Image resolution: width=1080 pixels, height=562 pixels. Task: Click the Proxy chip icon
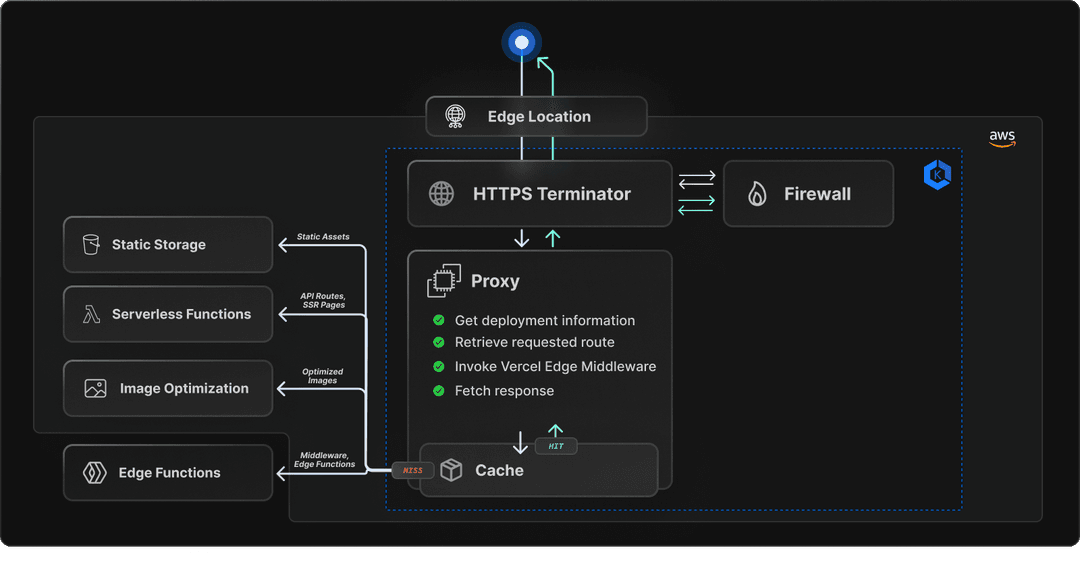click(444, 280)
